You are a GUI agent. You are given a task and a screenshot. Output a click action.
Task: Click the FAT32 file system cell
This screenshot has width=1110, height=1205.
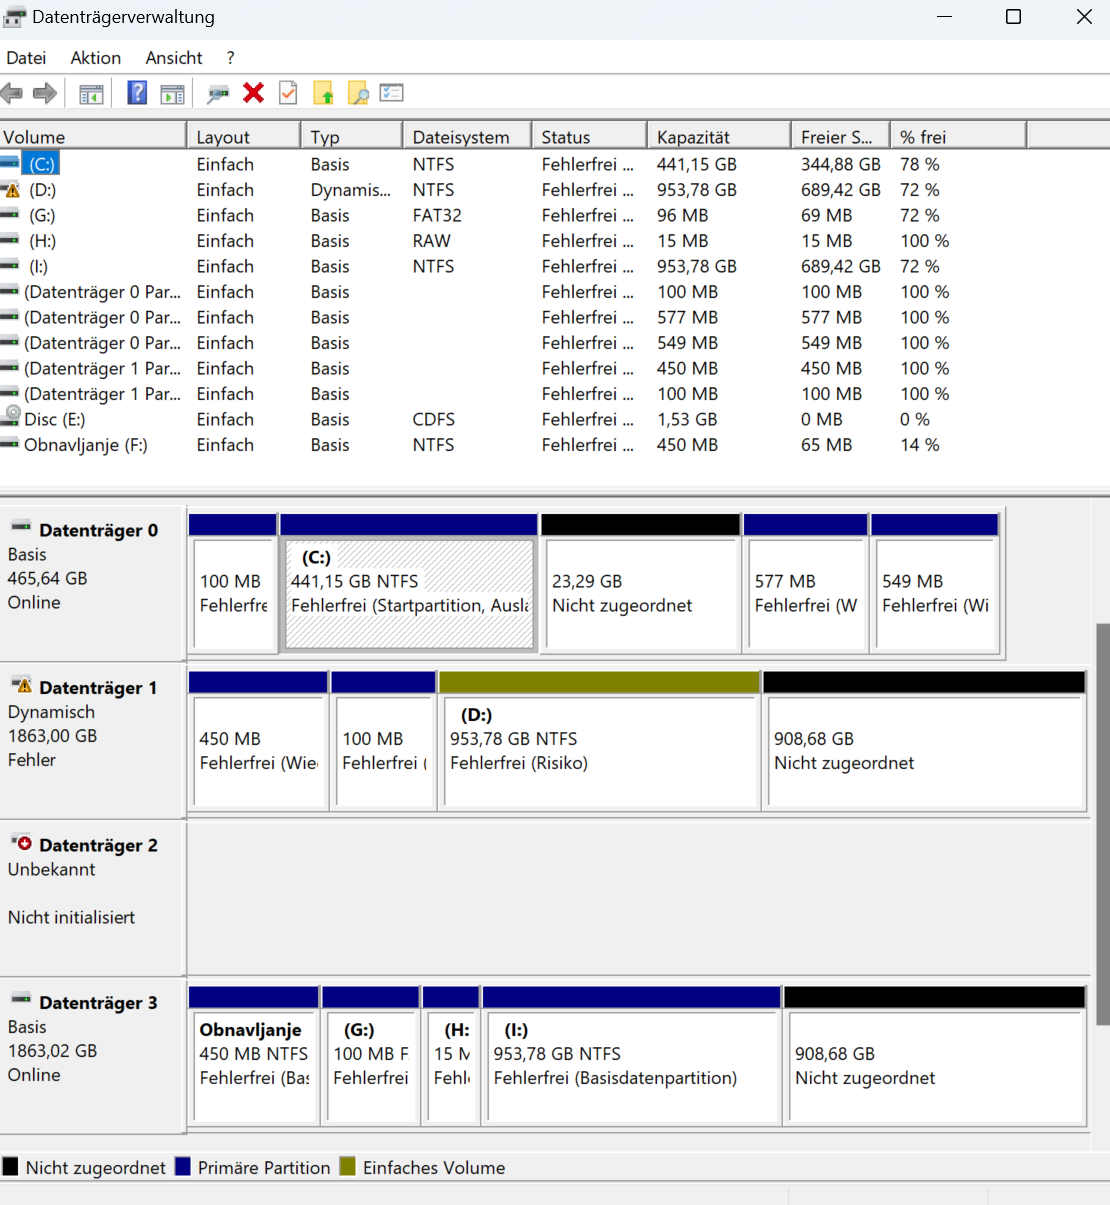point(437,215)
